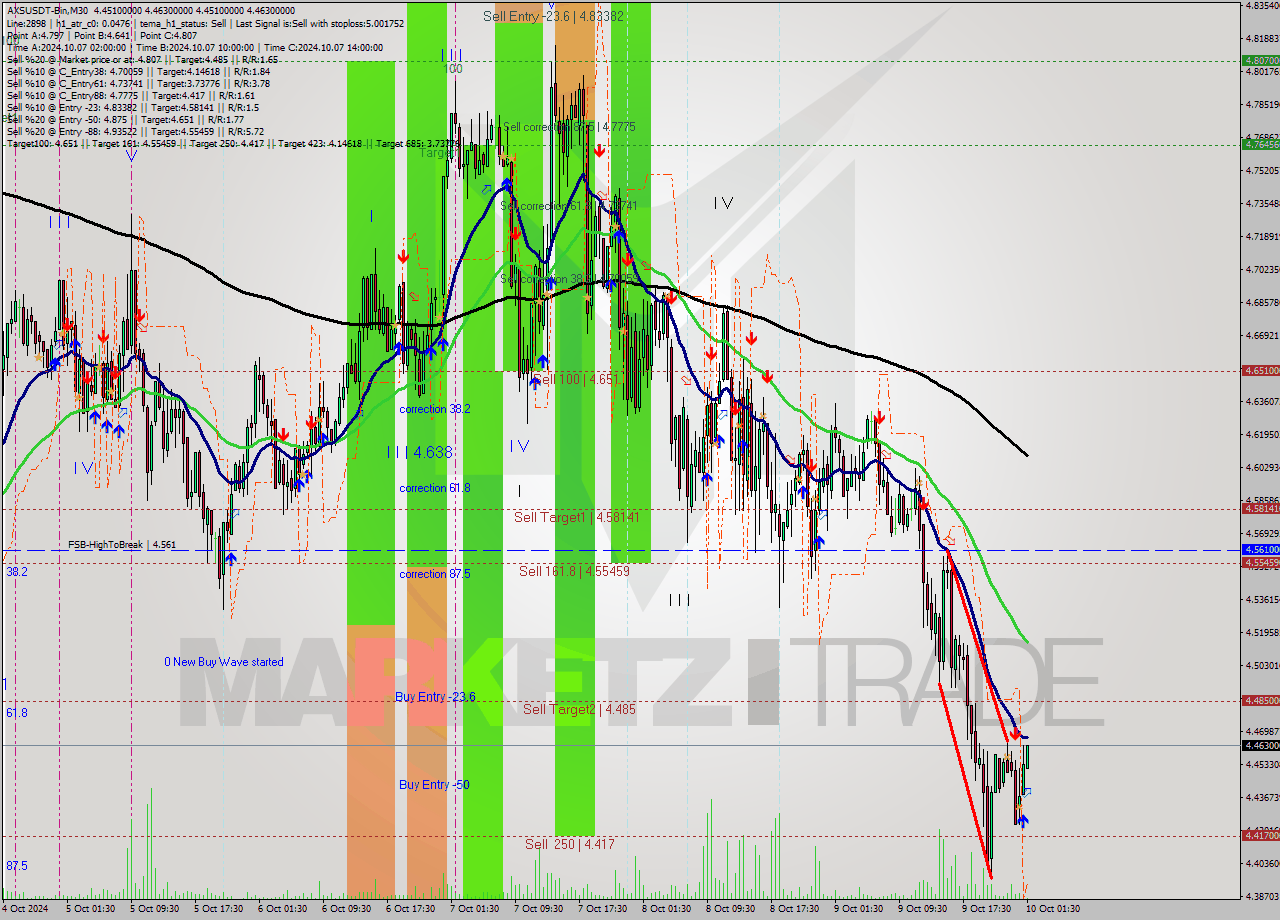
Task: Select the 'FSB-HighToBreak | 4.561' label
Action: pos(122,545)
